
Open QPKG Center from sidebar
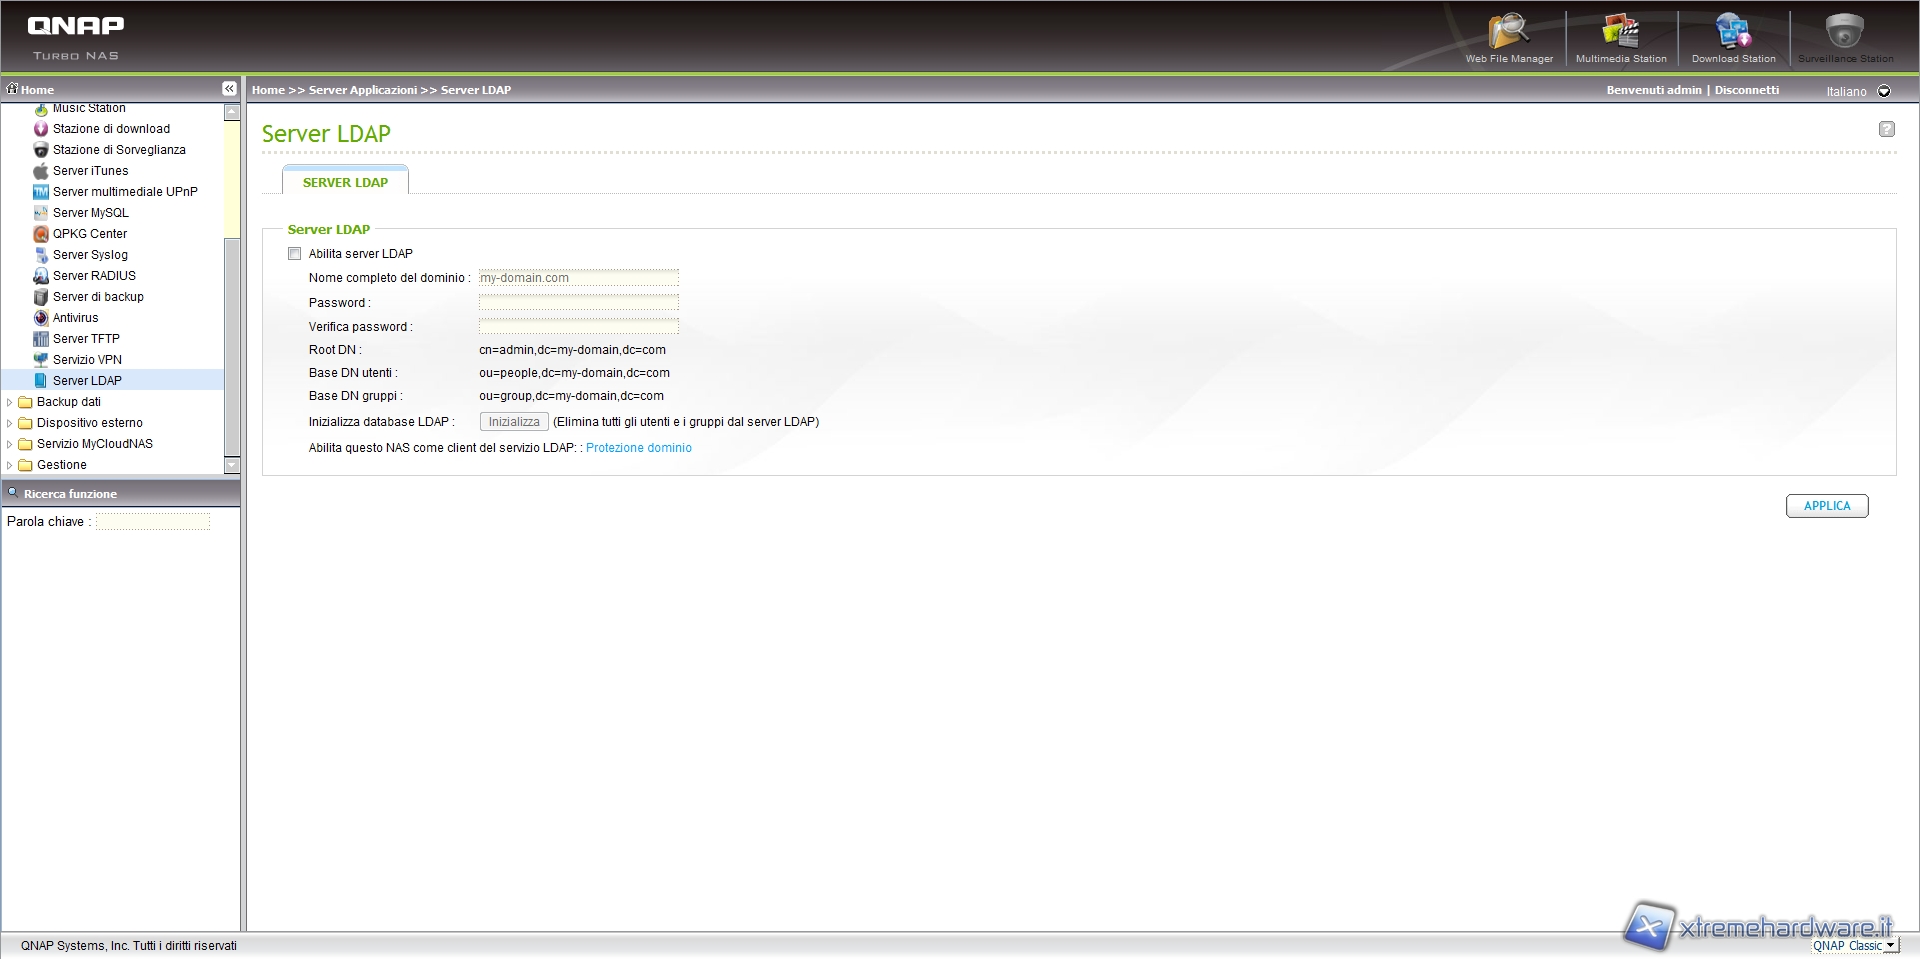tap(89, 234)
